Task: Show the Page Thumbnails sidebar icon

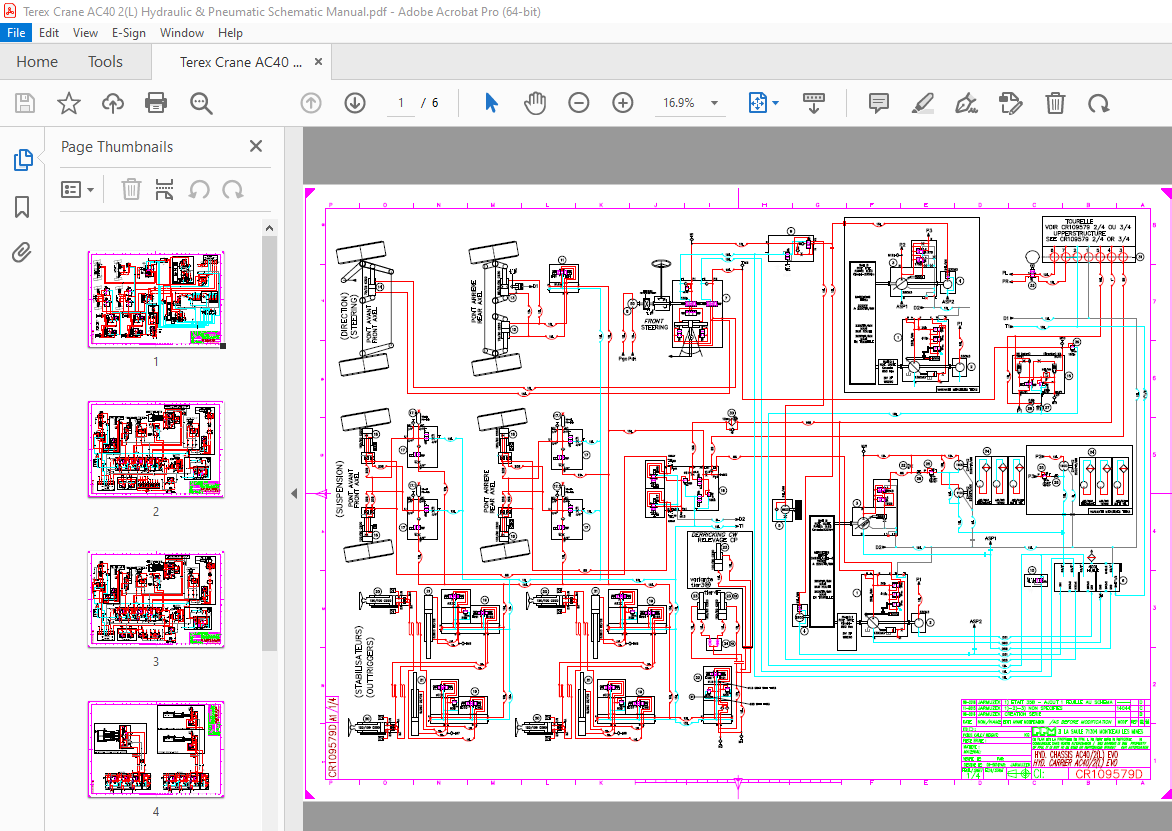Action: pyautogui.click(x=22, y=159)
